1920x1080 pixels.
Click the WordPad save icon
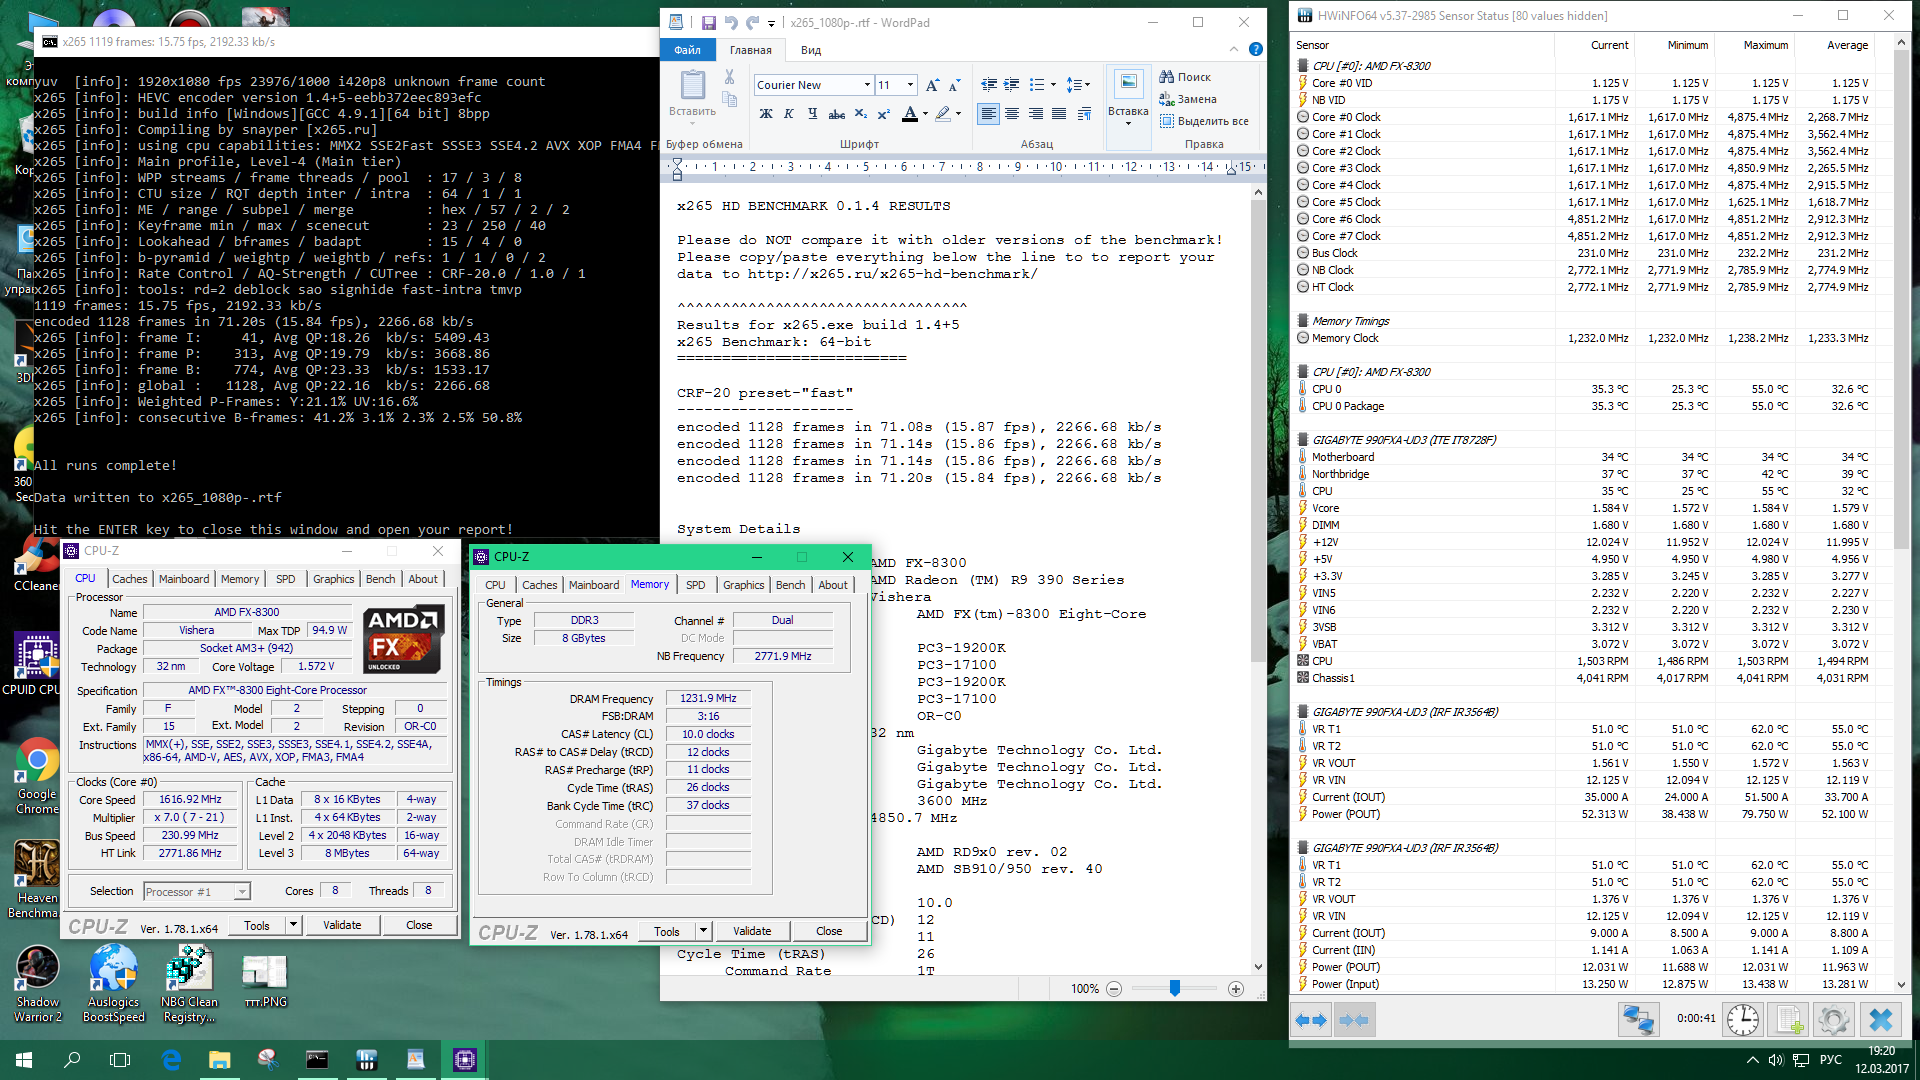(708, 22)
